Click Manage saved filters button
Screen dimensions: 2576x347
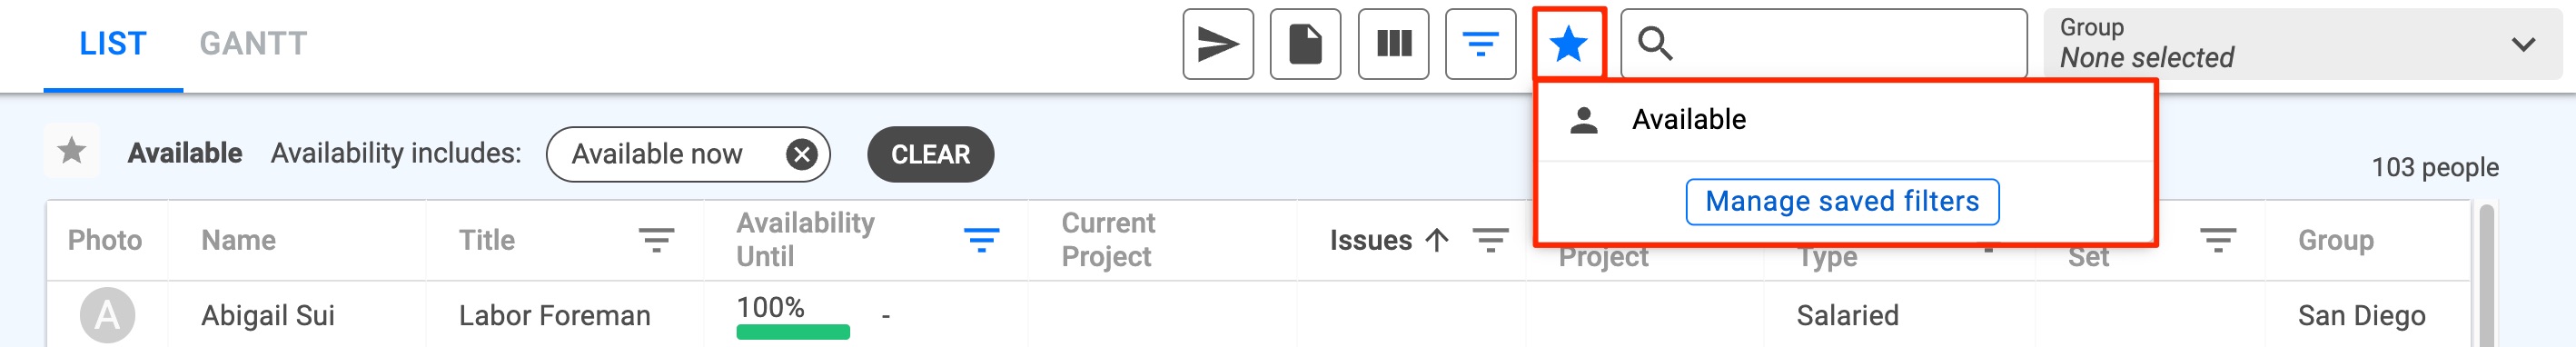[x=1842, y=202]
